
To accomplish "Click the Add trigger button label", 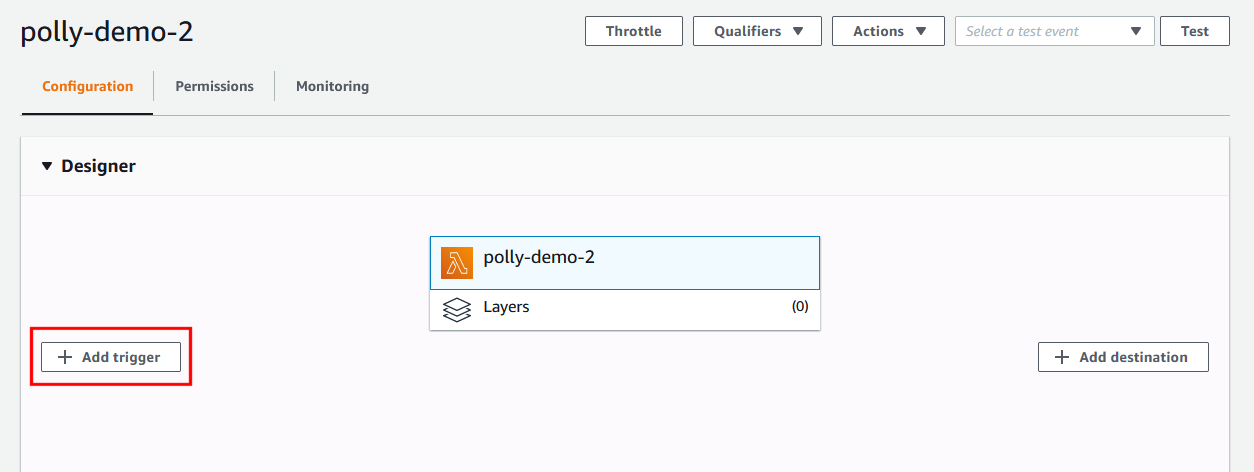I will point(121,357).
